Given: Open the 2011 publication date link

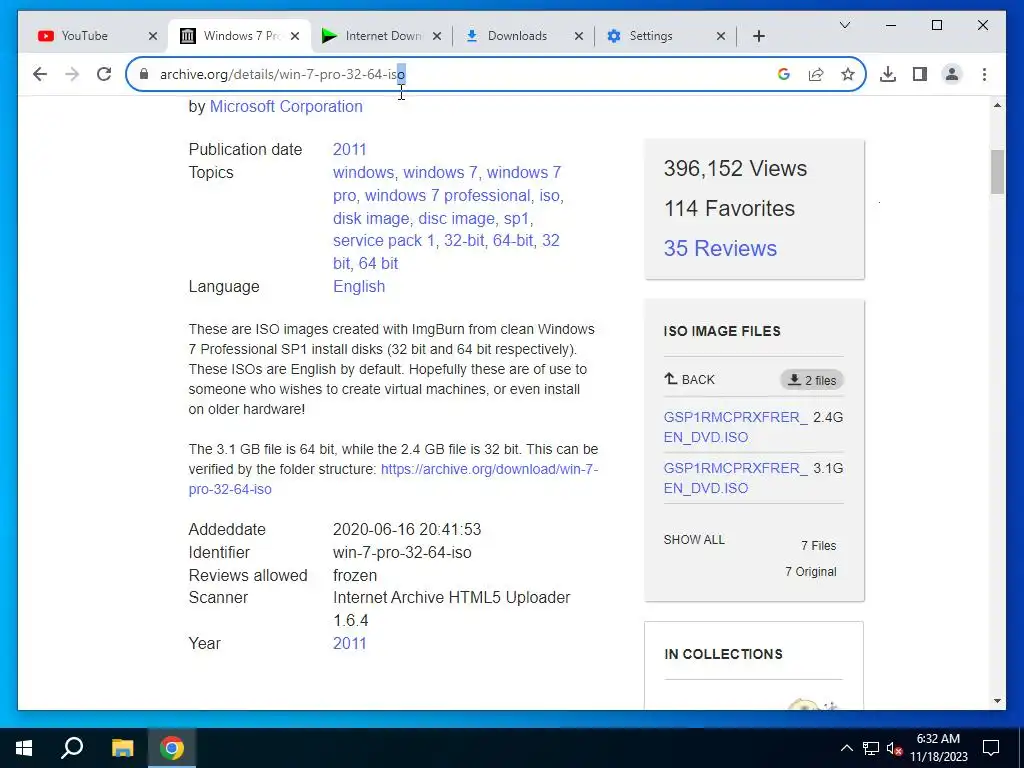Looking at the screenshot, I should click(x=349, y=150).
